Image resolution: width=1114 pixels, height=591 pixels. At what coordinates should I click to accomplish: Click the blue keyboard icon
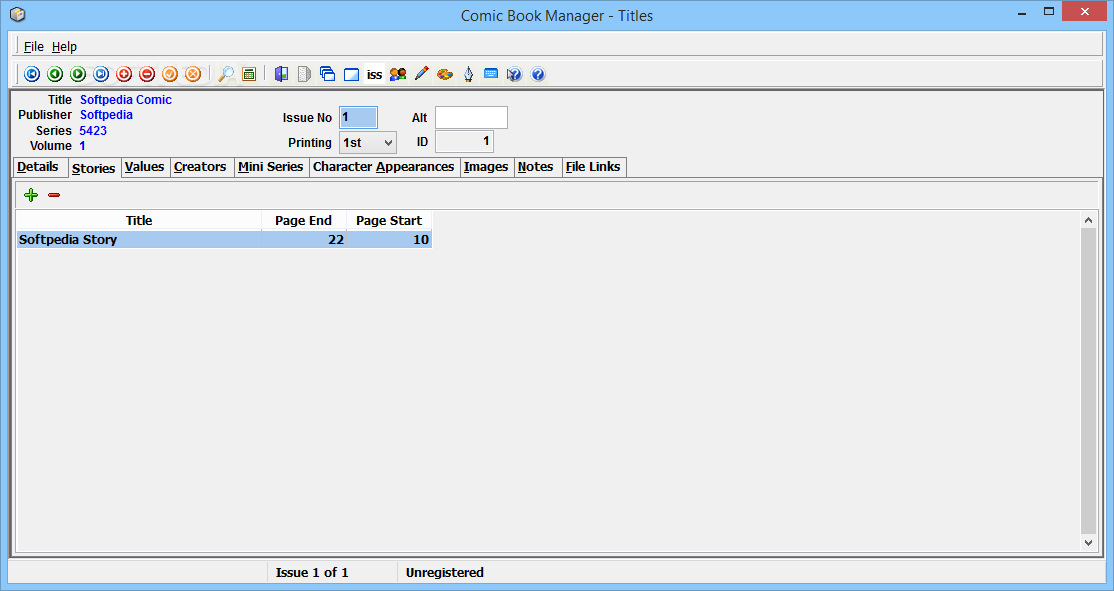click(491, 73)
